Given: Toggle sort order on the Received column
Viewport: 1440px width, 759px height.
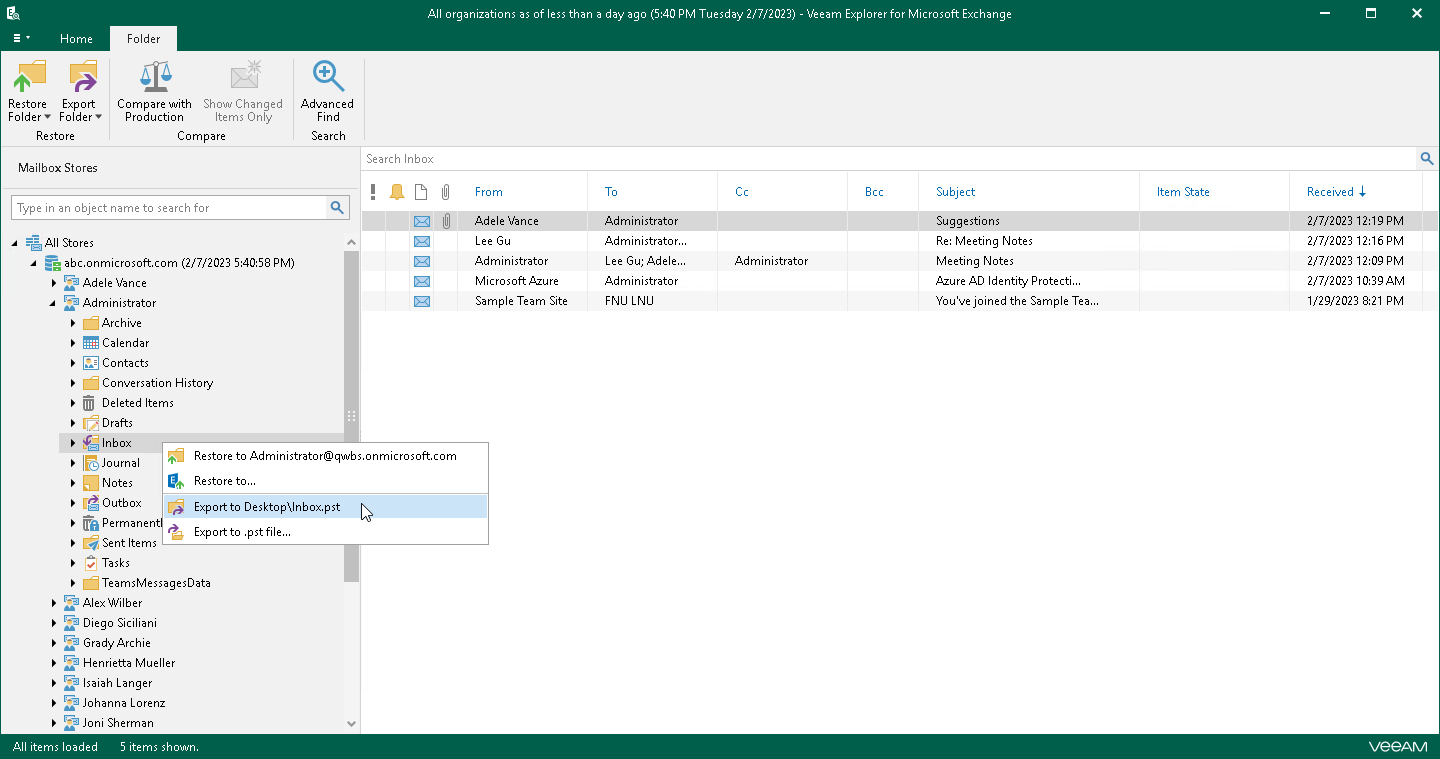Looking at the screenshot, I should pyautogui.click(x=1334, y=191).
